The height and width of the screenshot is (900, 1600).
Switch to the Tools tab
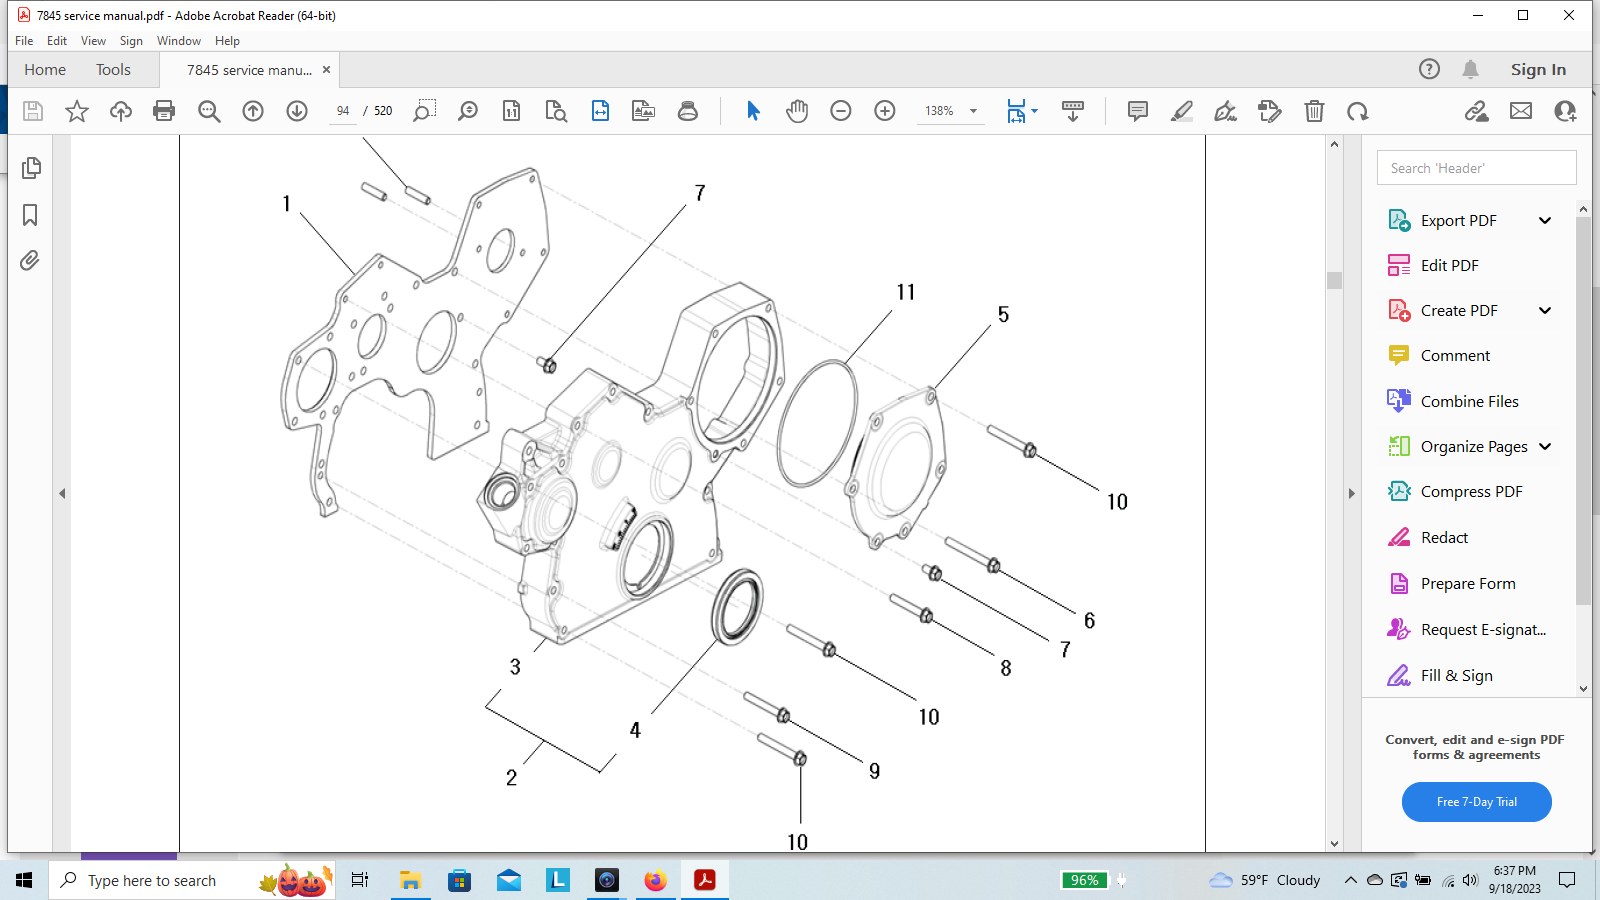[x=113, y=70]
